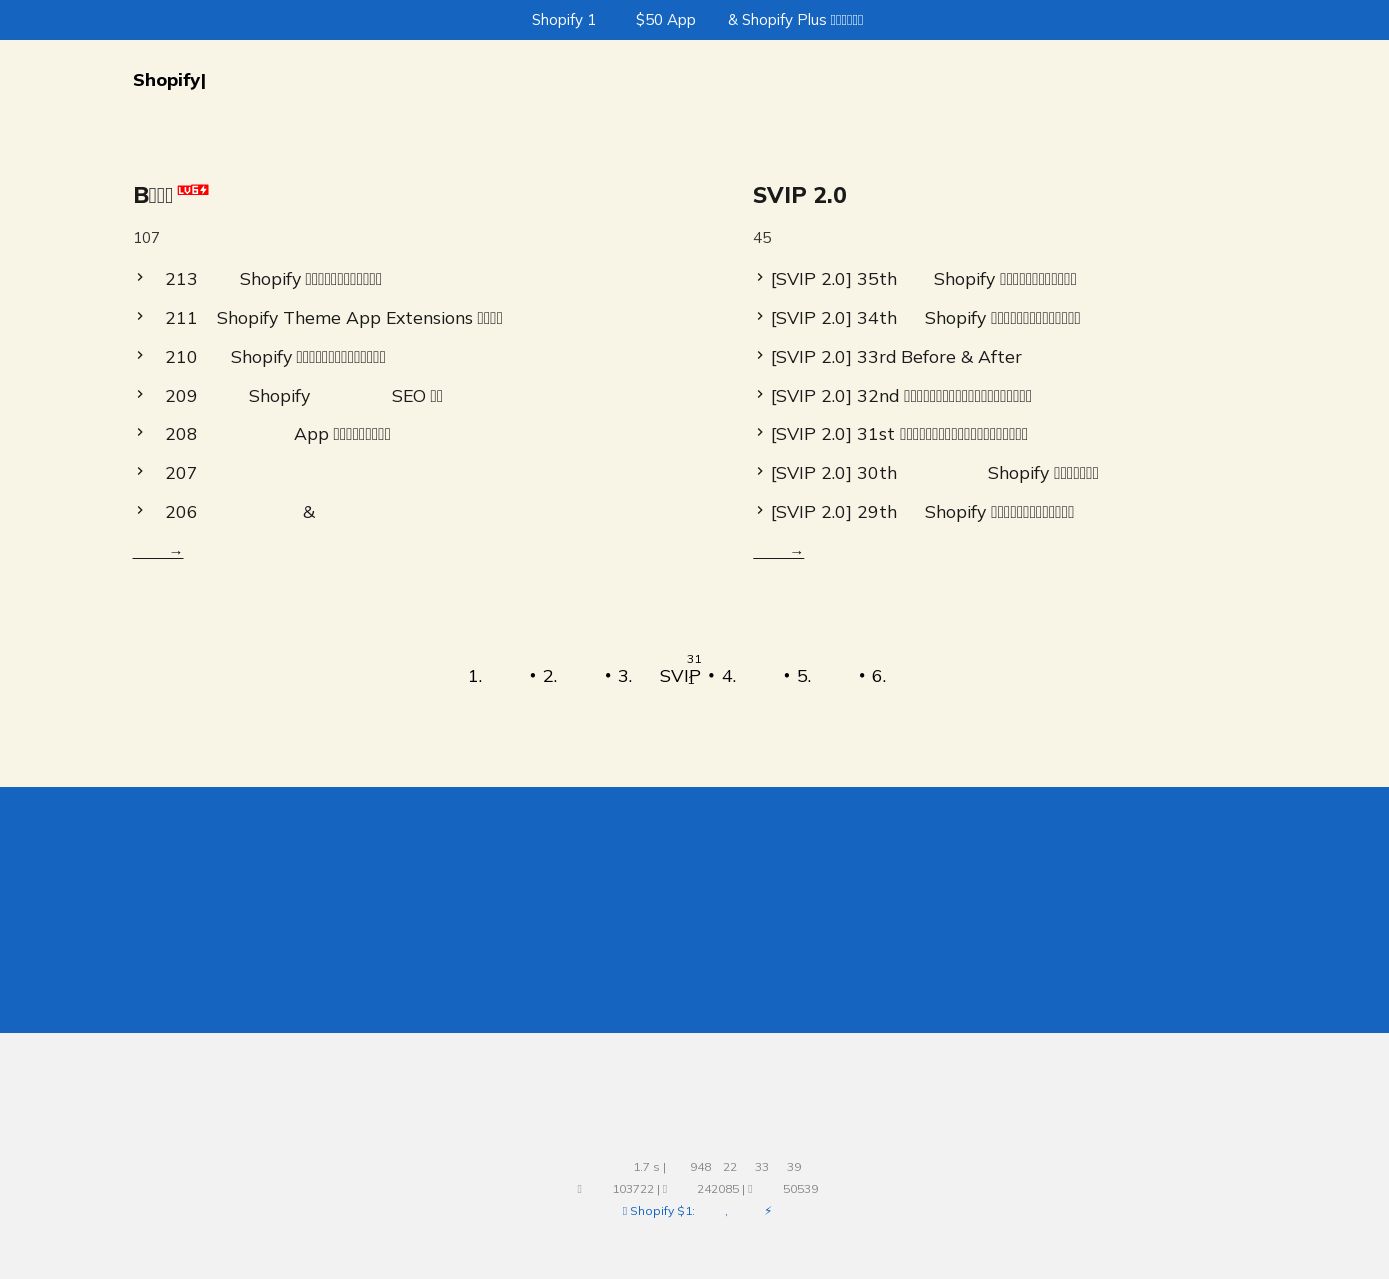Open footer Shopify $1 promotion link
This screenshot has width=1389, height=1279.
pos(697,1211)
